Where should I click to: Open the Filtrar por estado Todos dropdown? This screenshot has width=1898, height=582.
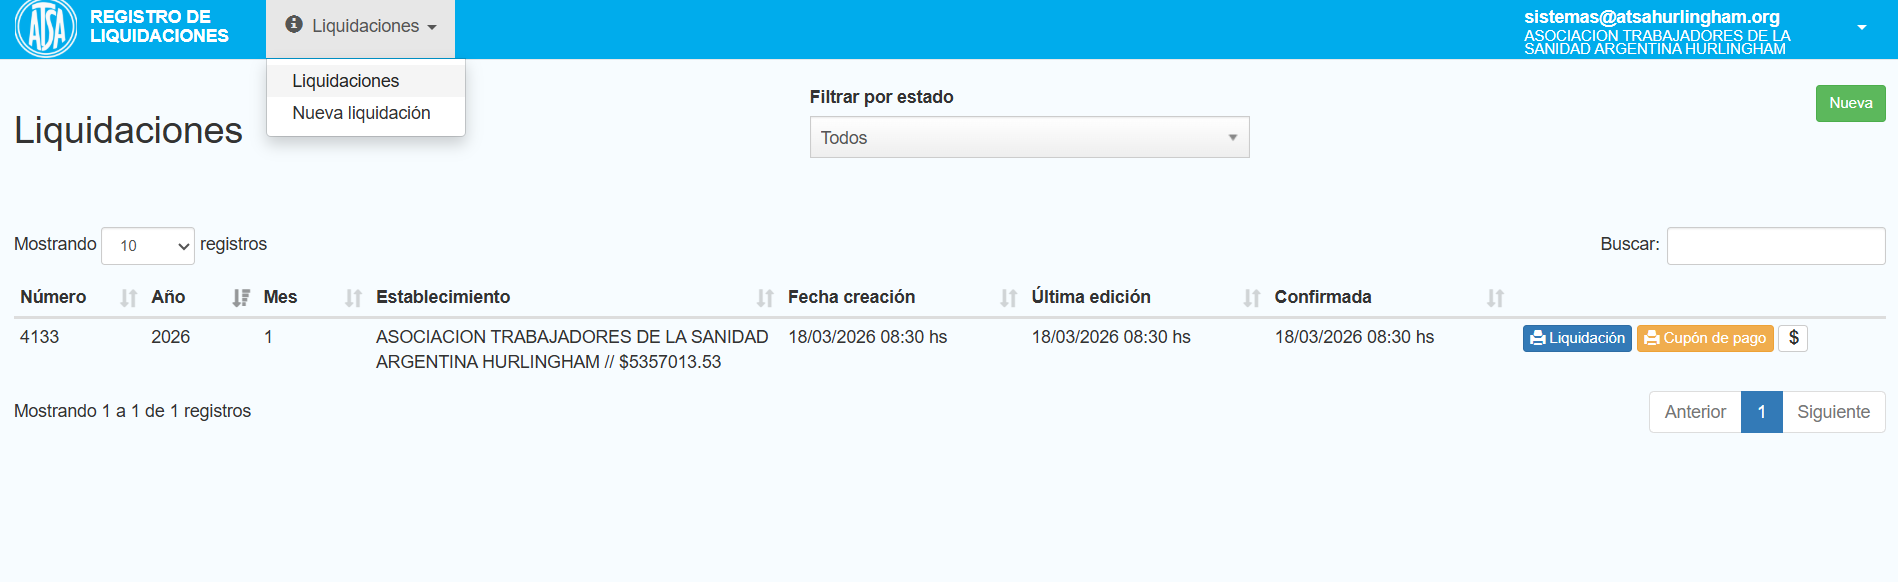1029,137
